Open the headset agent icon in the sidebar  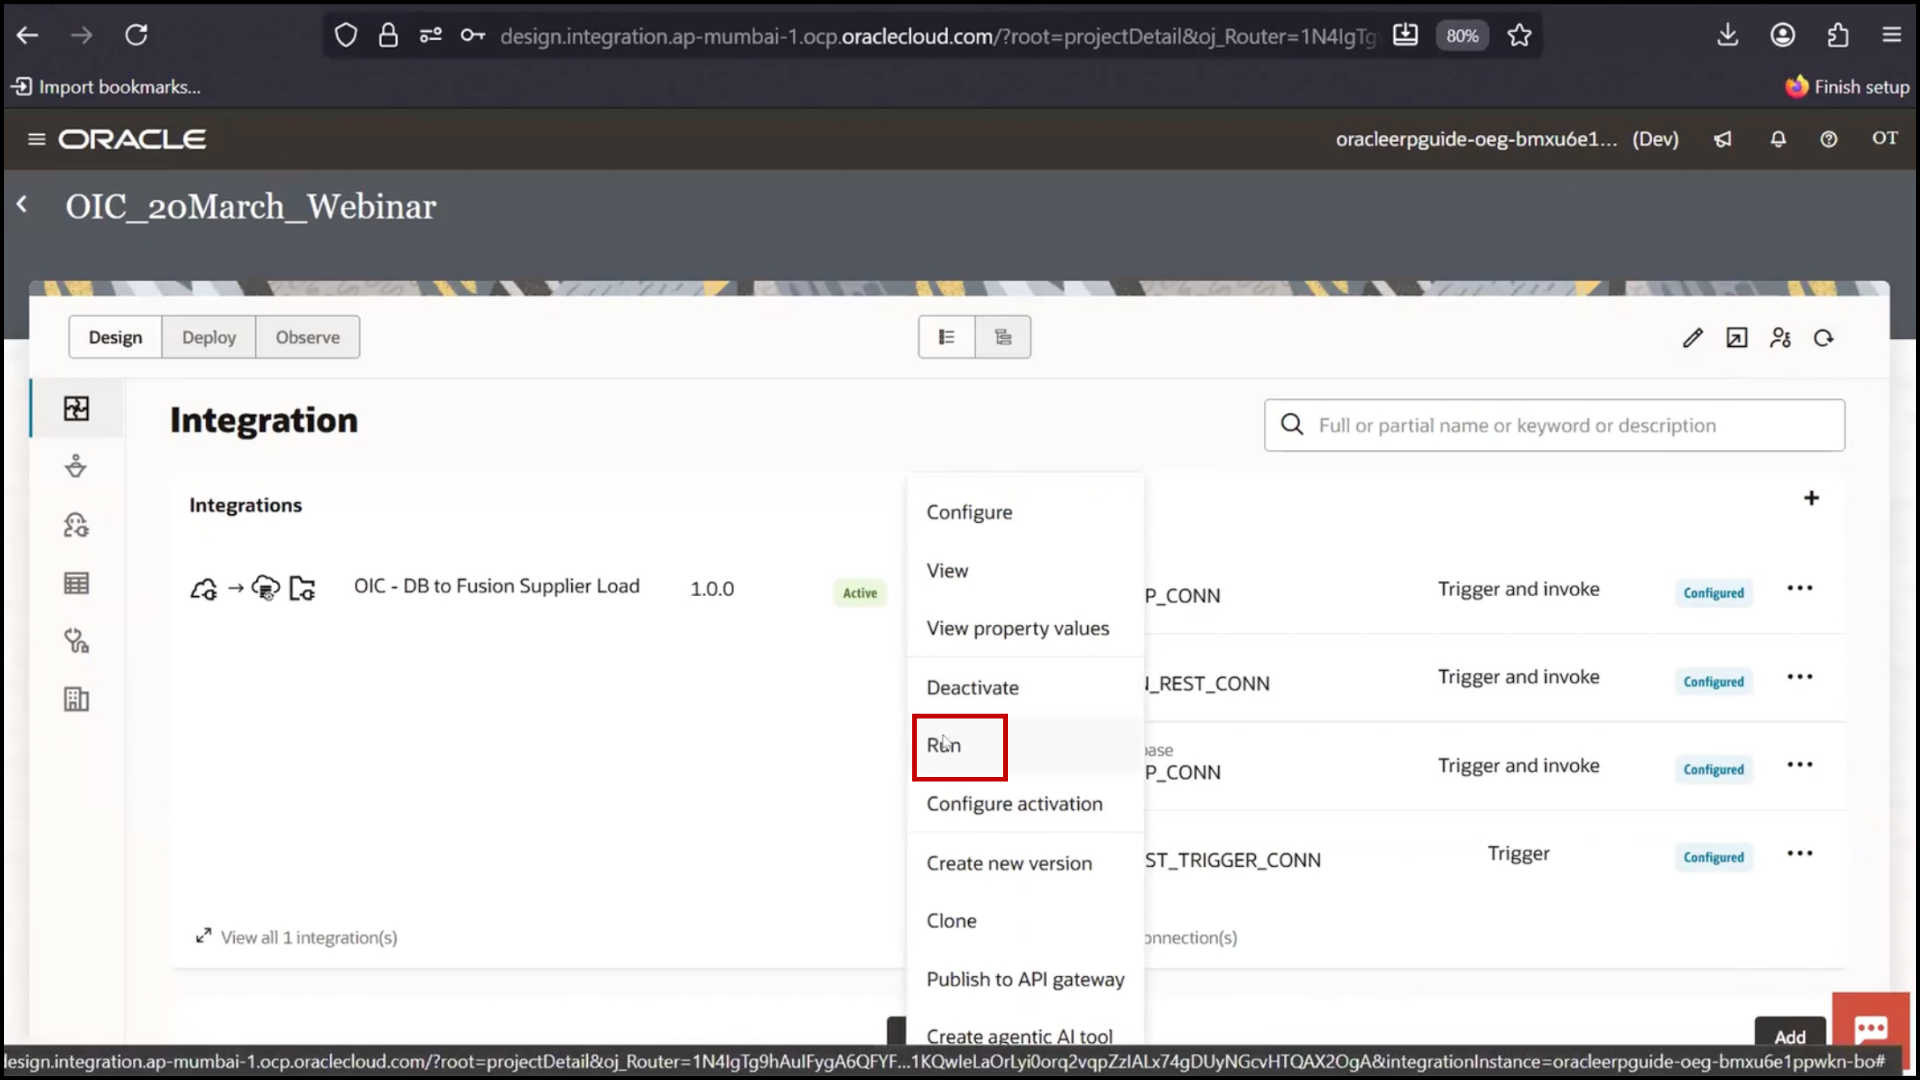[76, 524]
